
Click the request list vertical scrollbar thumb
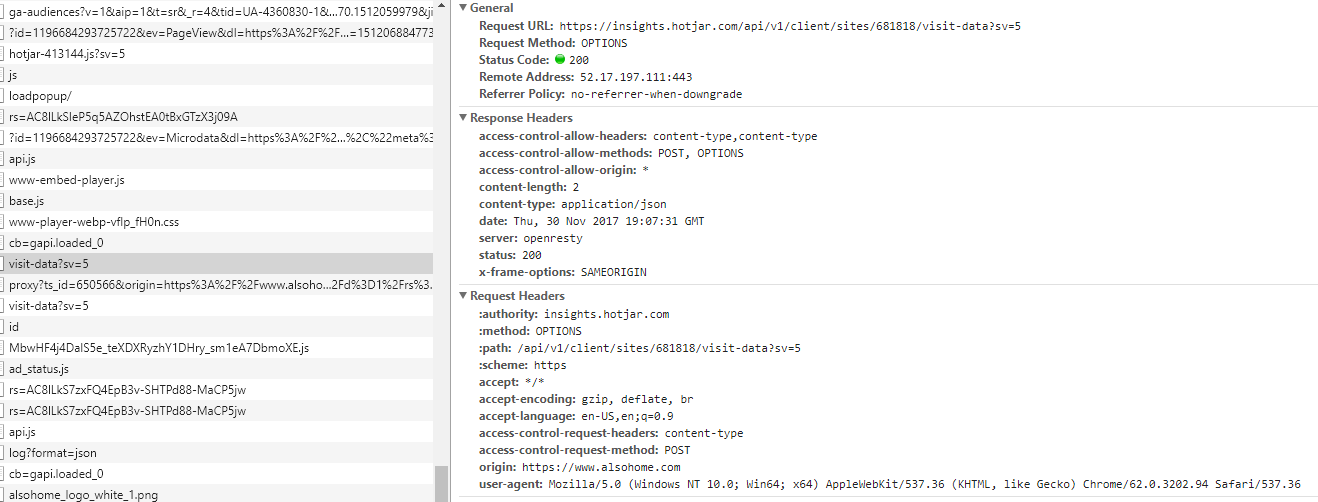[441, 484]
